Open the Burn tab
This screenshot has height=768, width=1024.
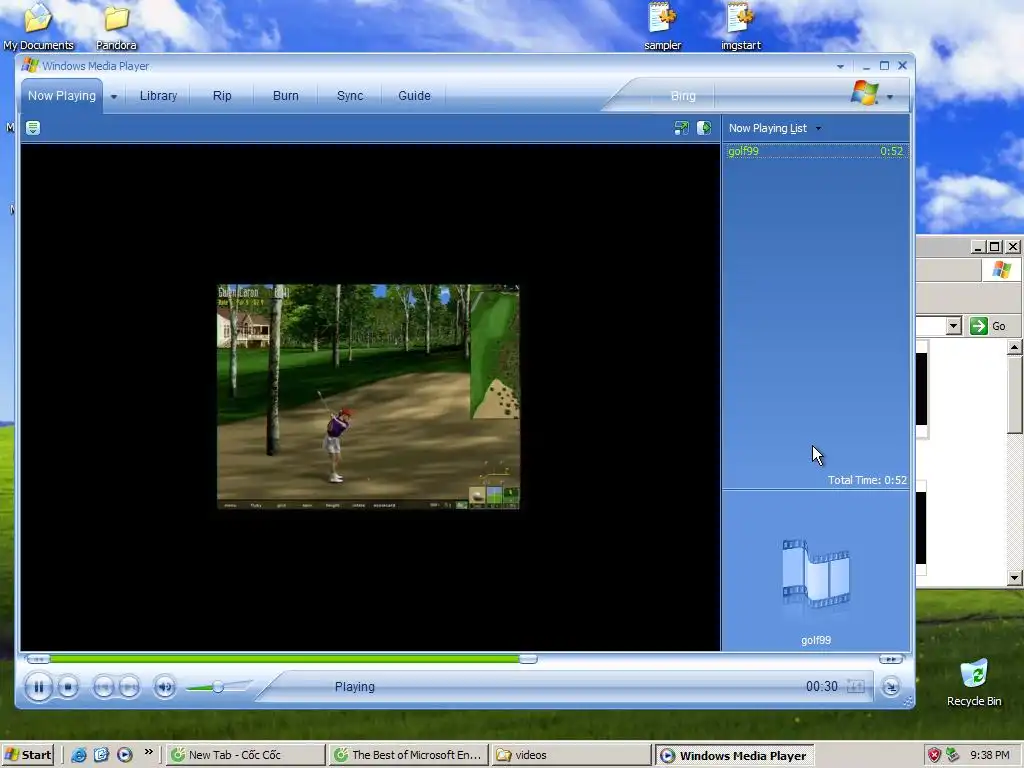285,95
